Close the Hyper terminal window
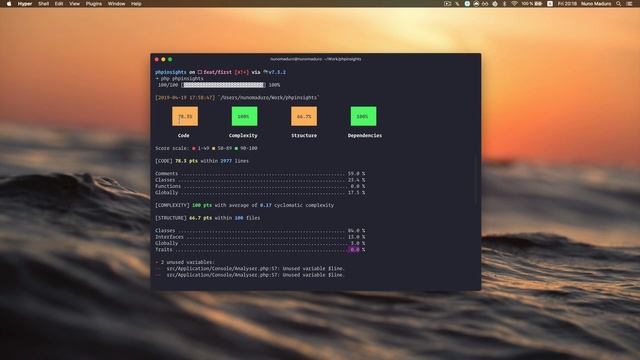Screen dimensions: 640x360 pos(157,60)
